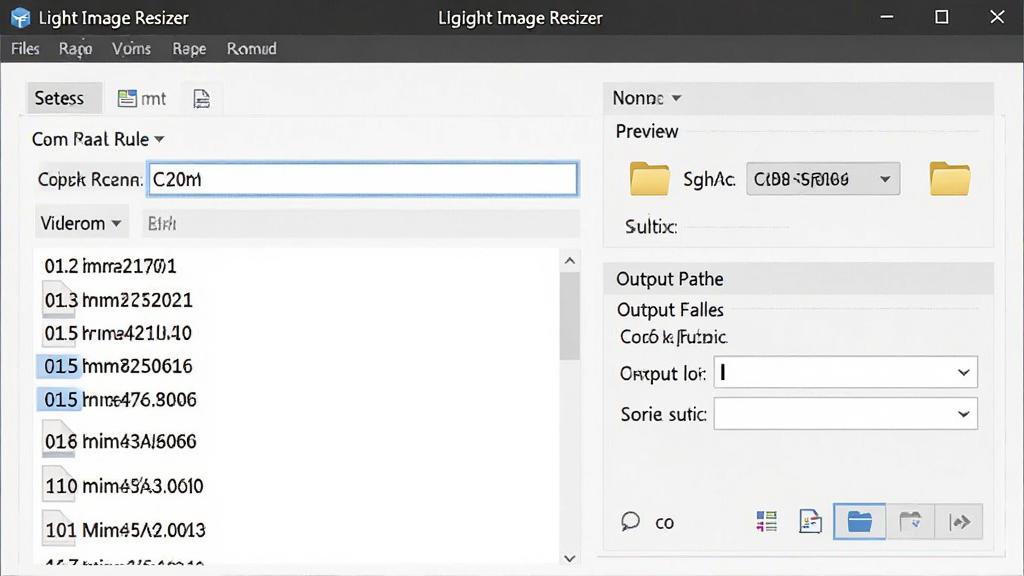Minimize the Light Image Resizer window
Screen dimensions: 1024x576
(x=887, y=18)
